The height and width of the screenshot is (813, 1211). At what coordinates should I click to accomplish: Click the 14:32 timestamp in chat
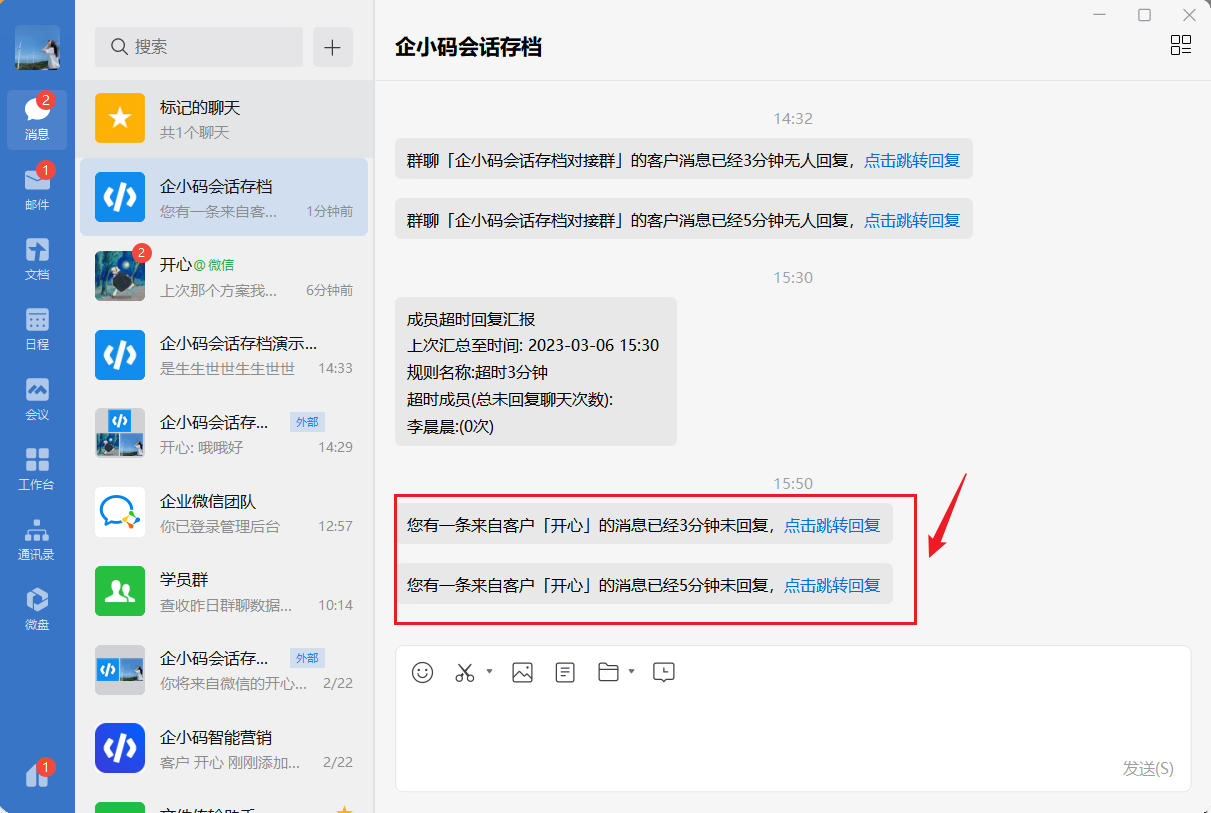[x=793, y=118]
